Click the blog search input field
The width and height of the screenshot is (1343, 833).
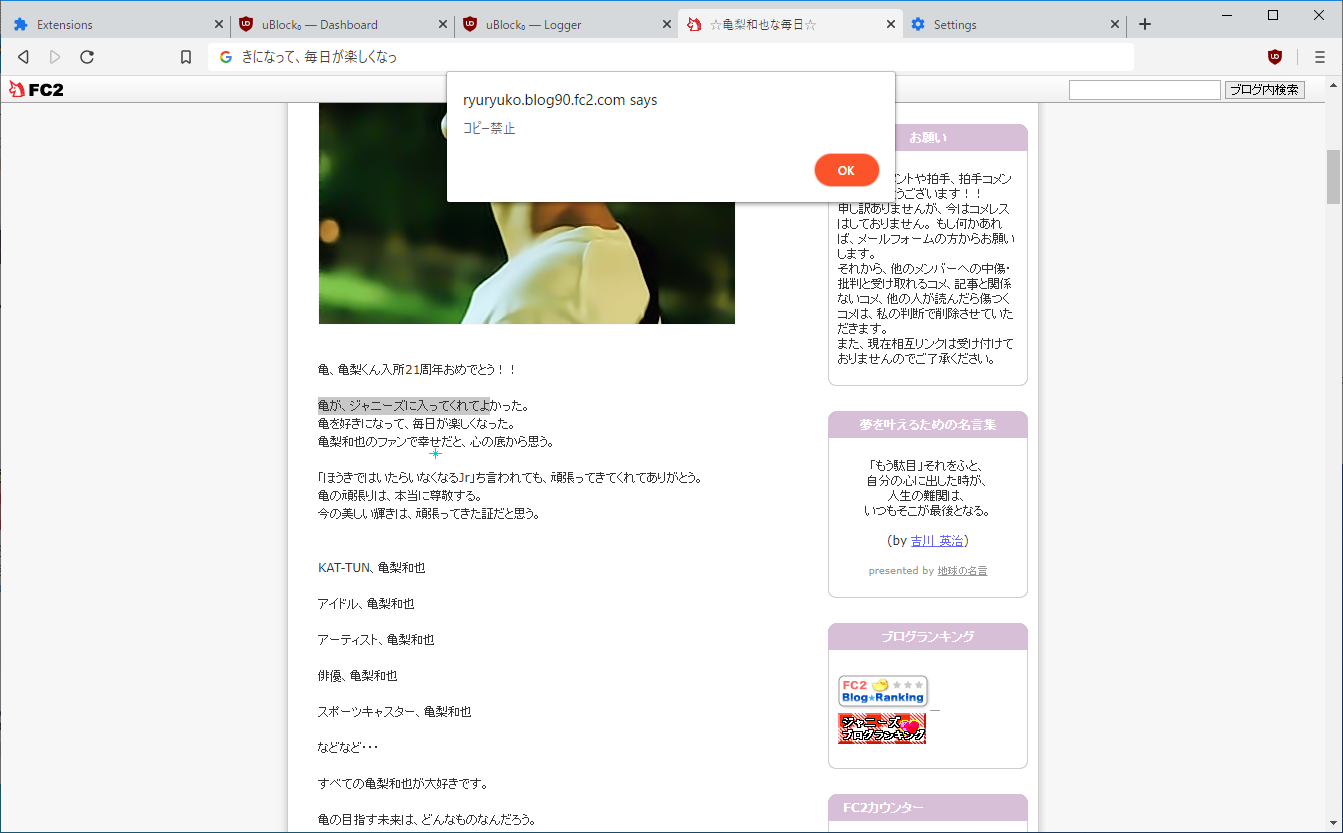pos(1145,90)
